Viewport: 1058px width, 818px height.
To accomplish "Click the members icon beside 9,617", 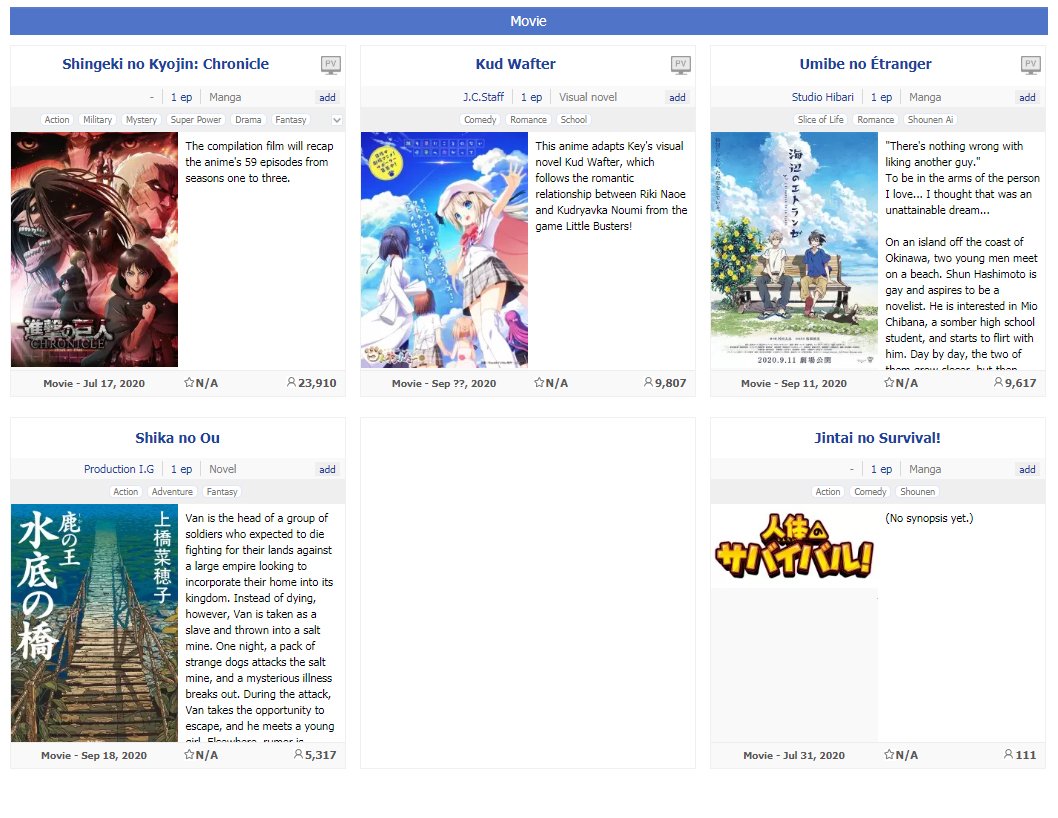I will tap(998, 383).
